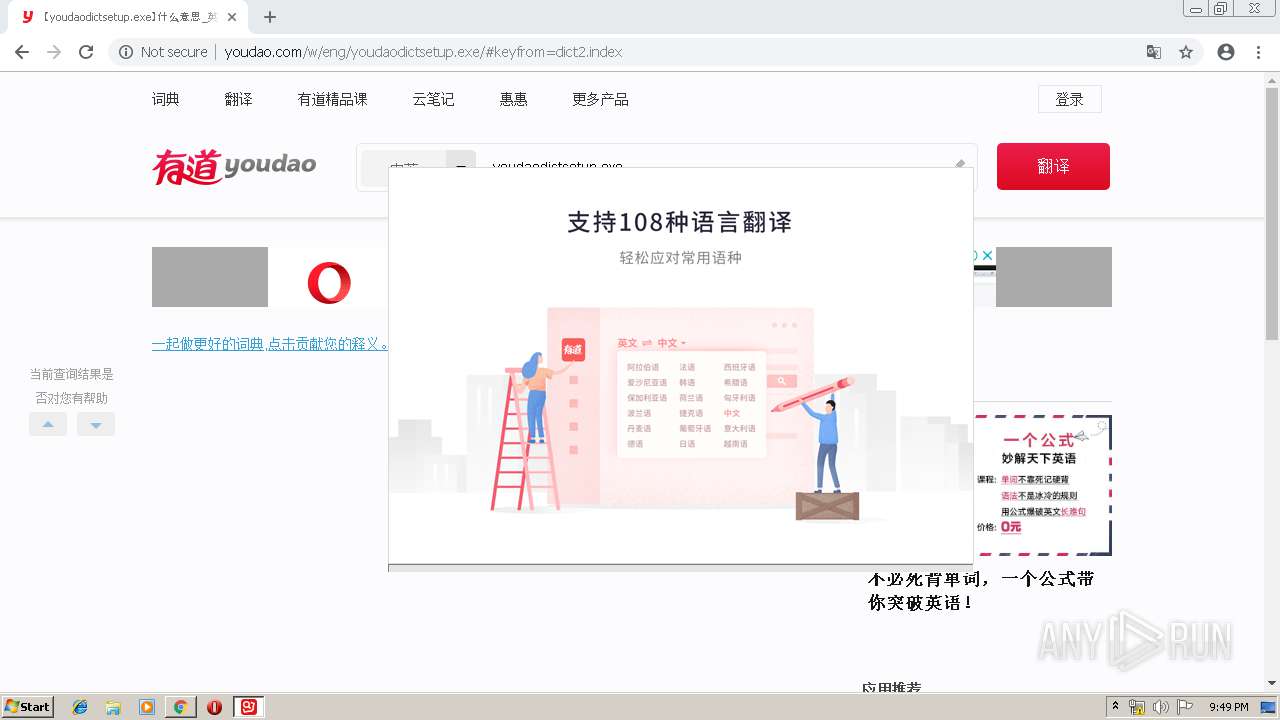Click the Youdao logo
The image size is (1280, 720).
coord(234,166)
